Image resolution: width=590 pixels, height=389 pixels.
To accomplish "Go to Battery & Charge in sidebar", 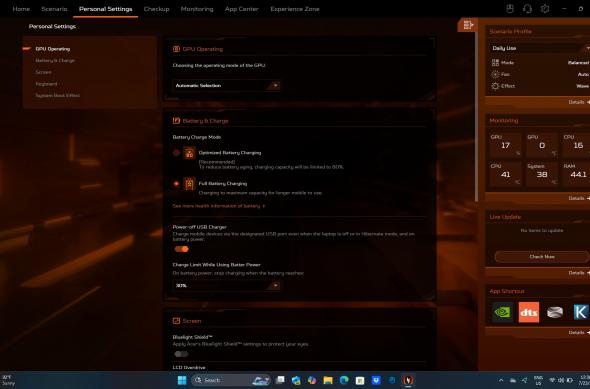I will (55, 61).
